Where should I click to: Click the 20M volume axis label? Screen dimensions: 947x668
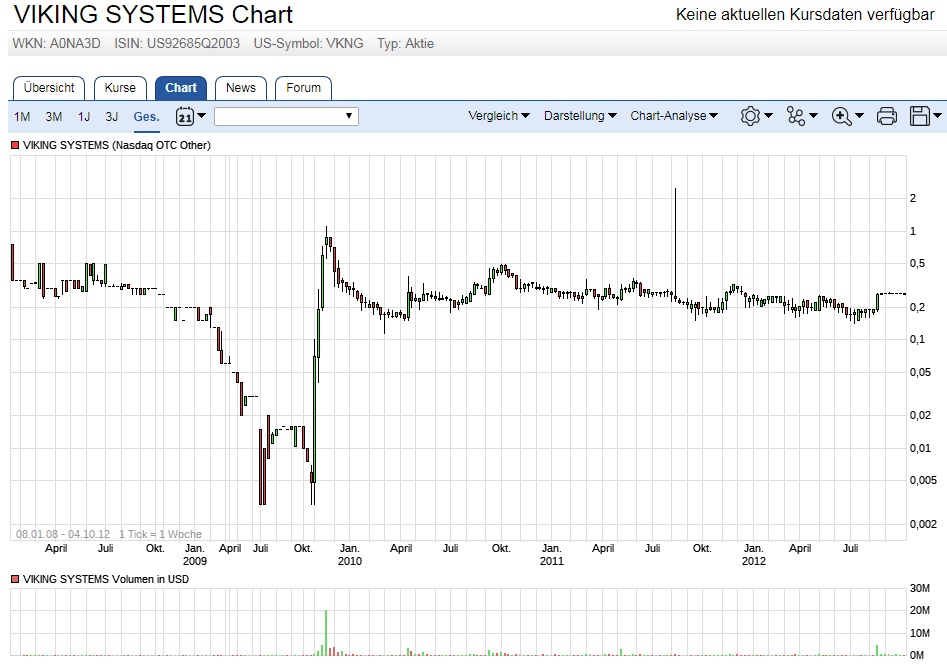point(920,610)
